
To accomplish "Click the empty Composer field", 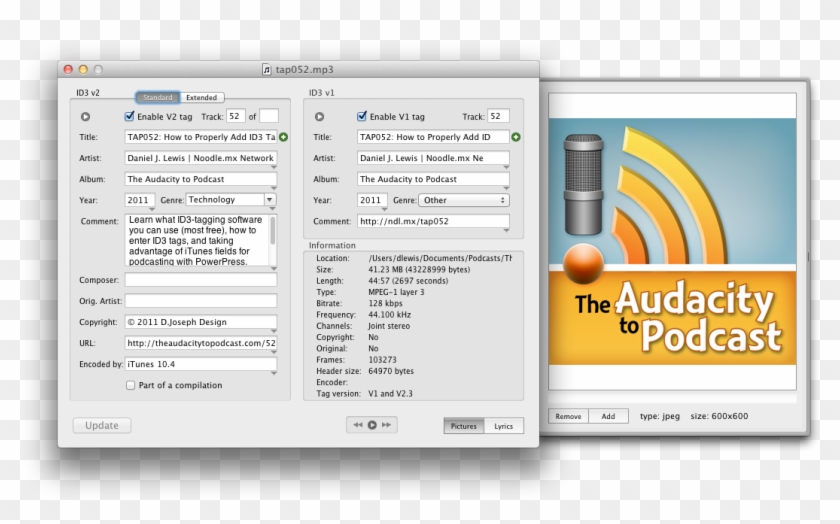I will coord(201,280).
